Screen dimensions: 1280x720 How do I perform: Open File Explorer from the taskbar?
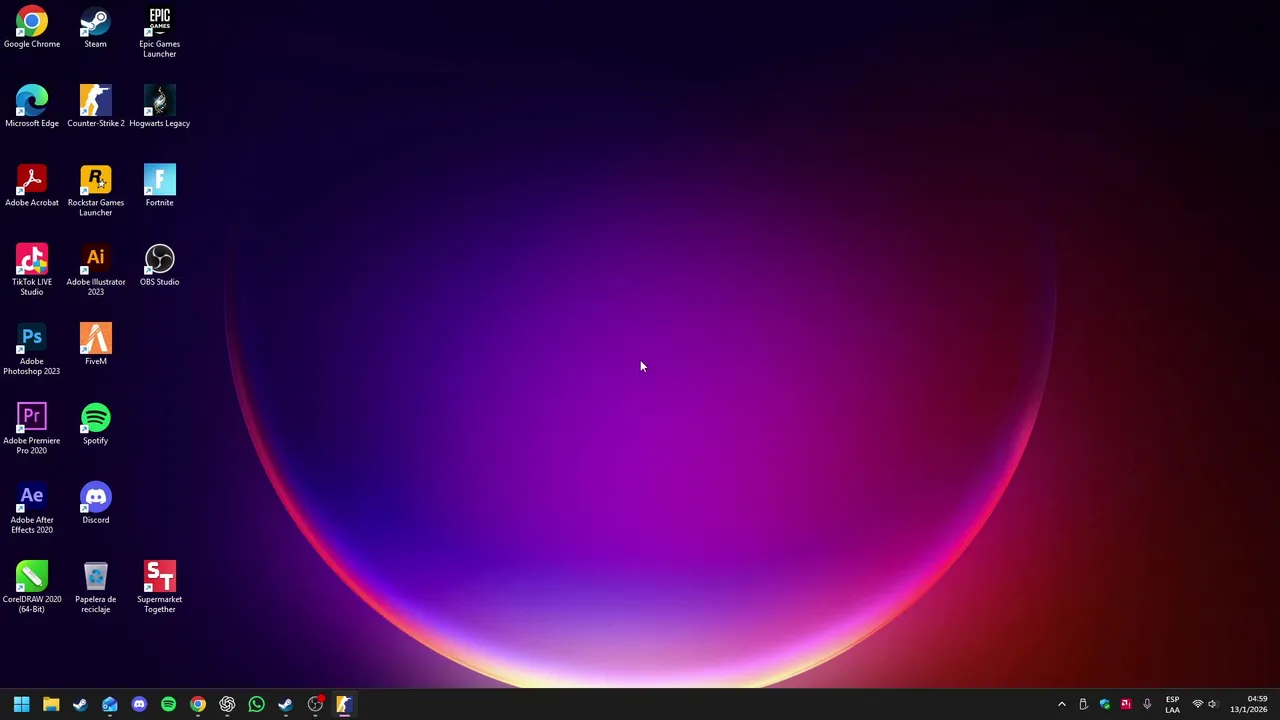[x=51, y=704]
